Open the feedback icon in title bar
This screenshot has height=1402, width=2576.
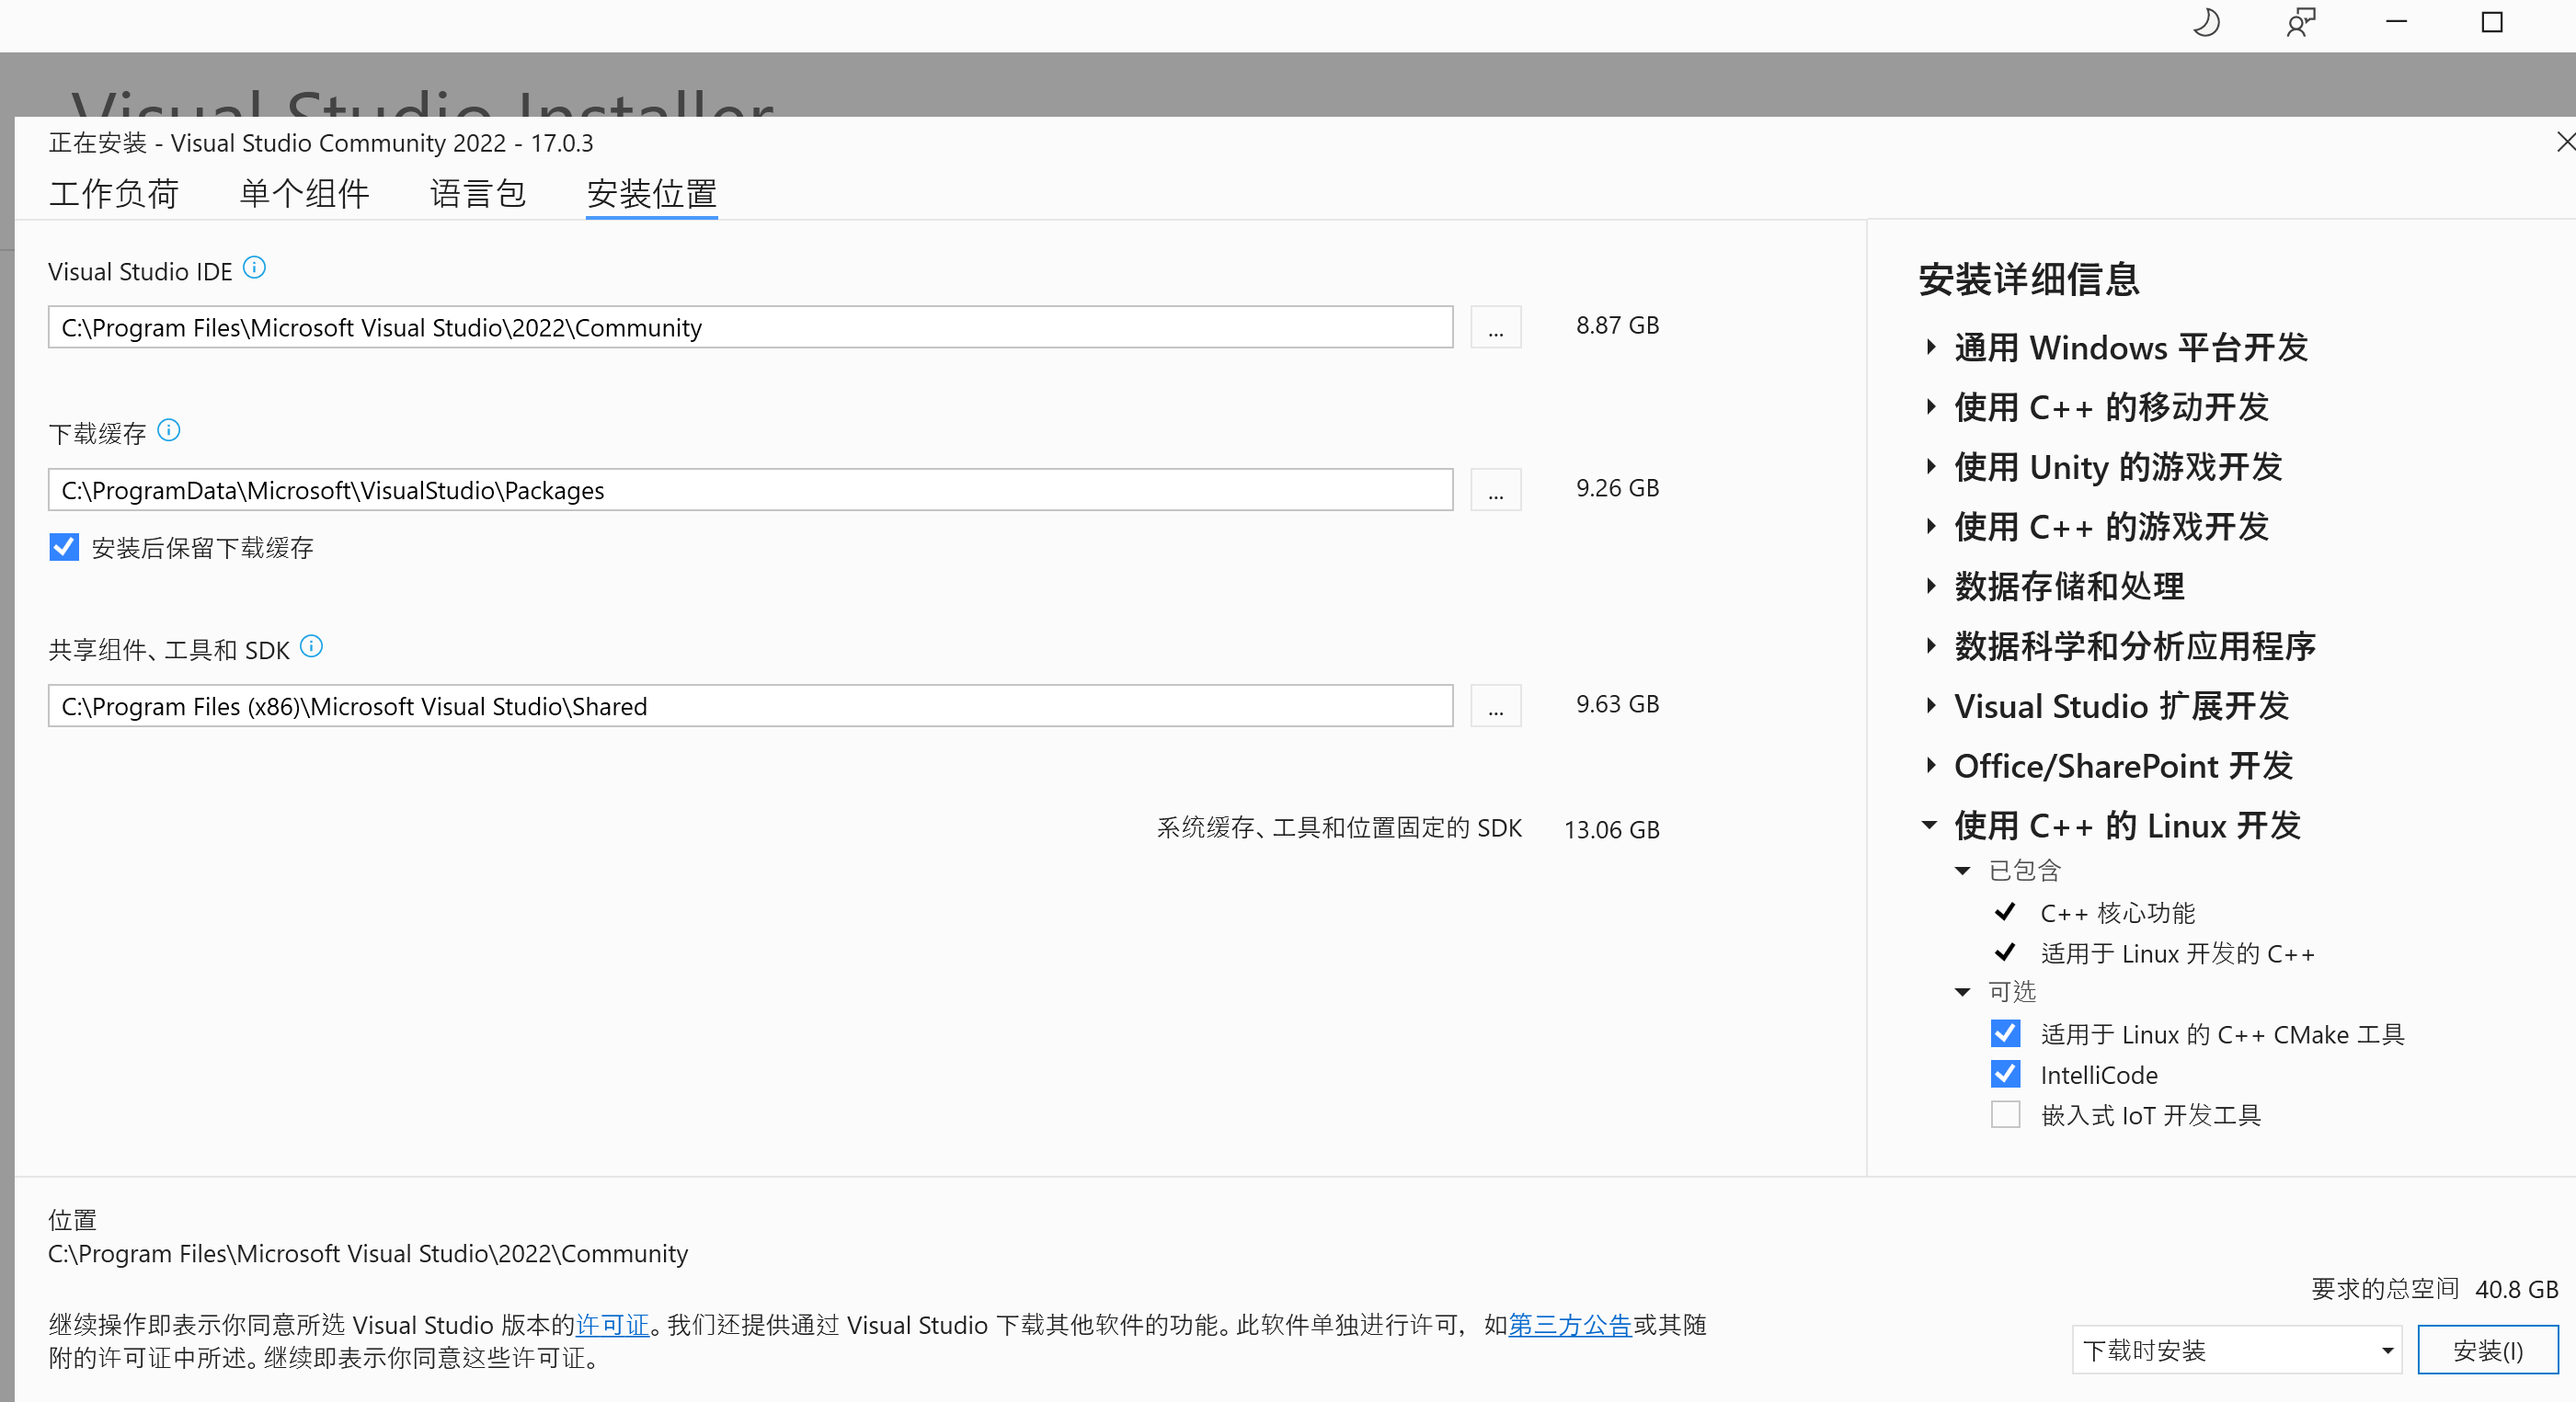2300,22
